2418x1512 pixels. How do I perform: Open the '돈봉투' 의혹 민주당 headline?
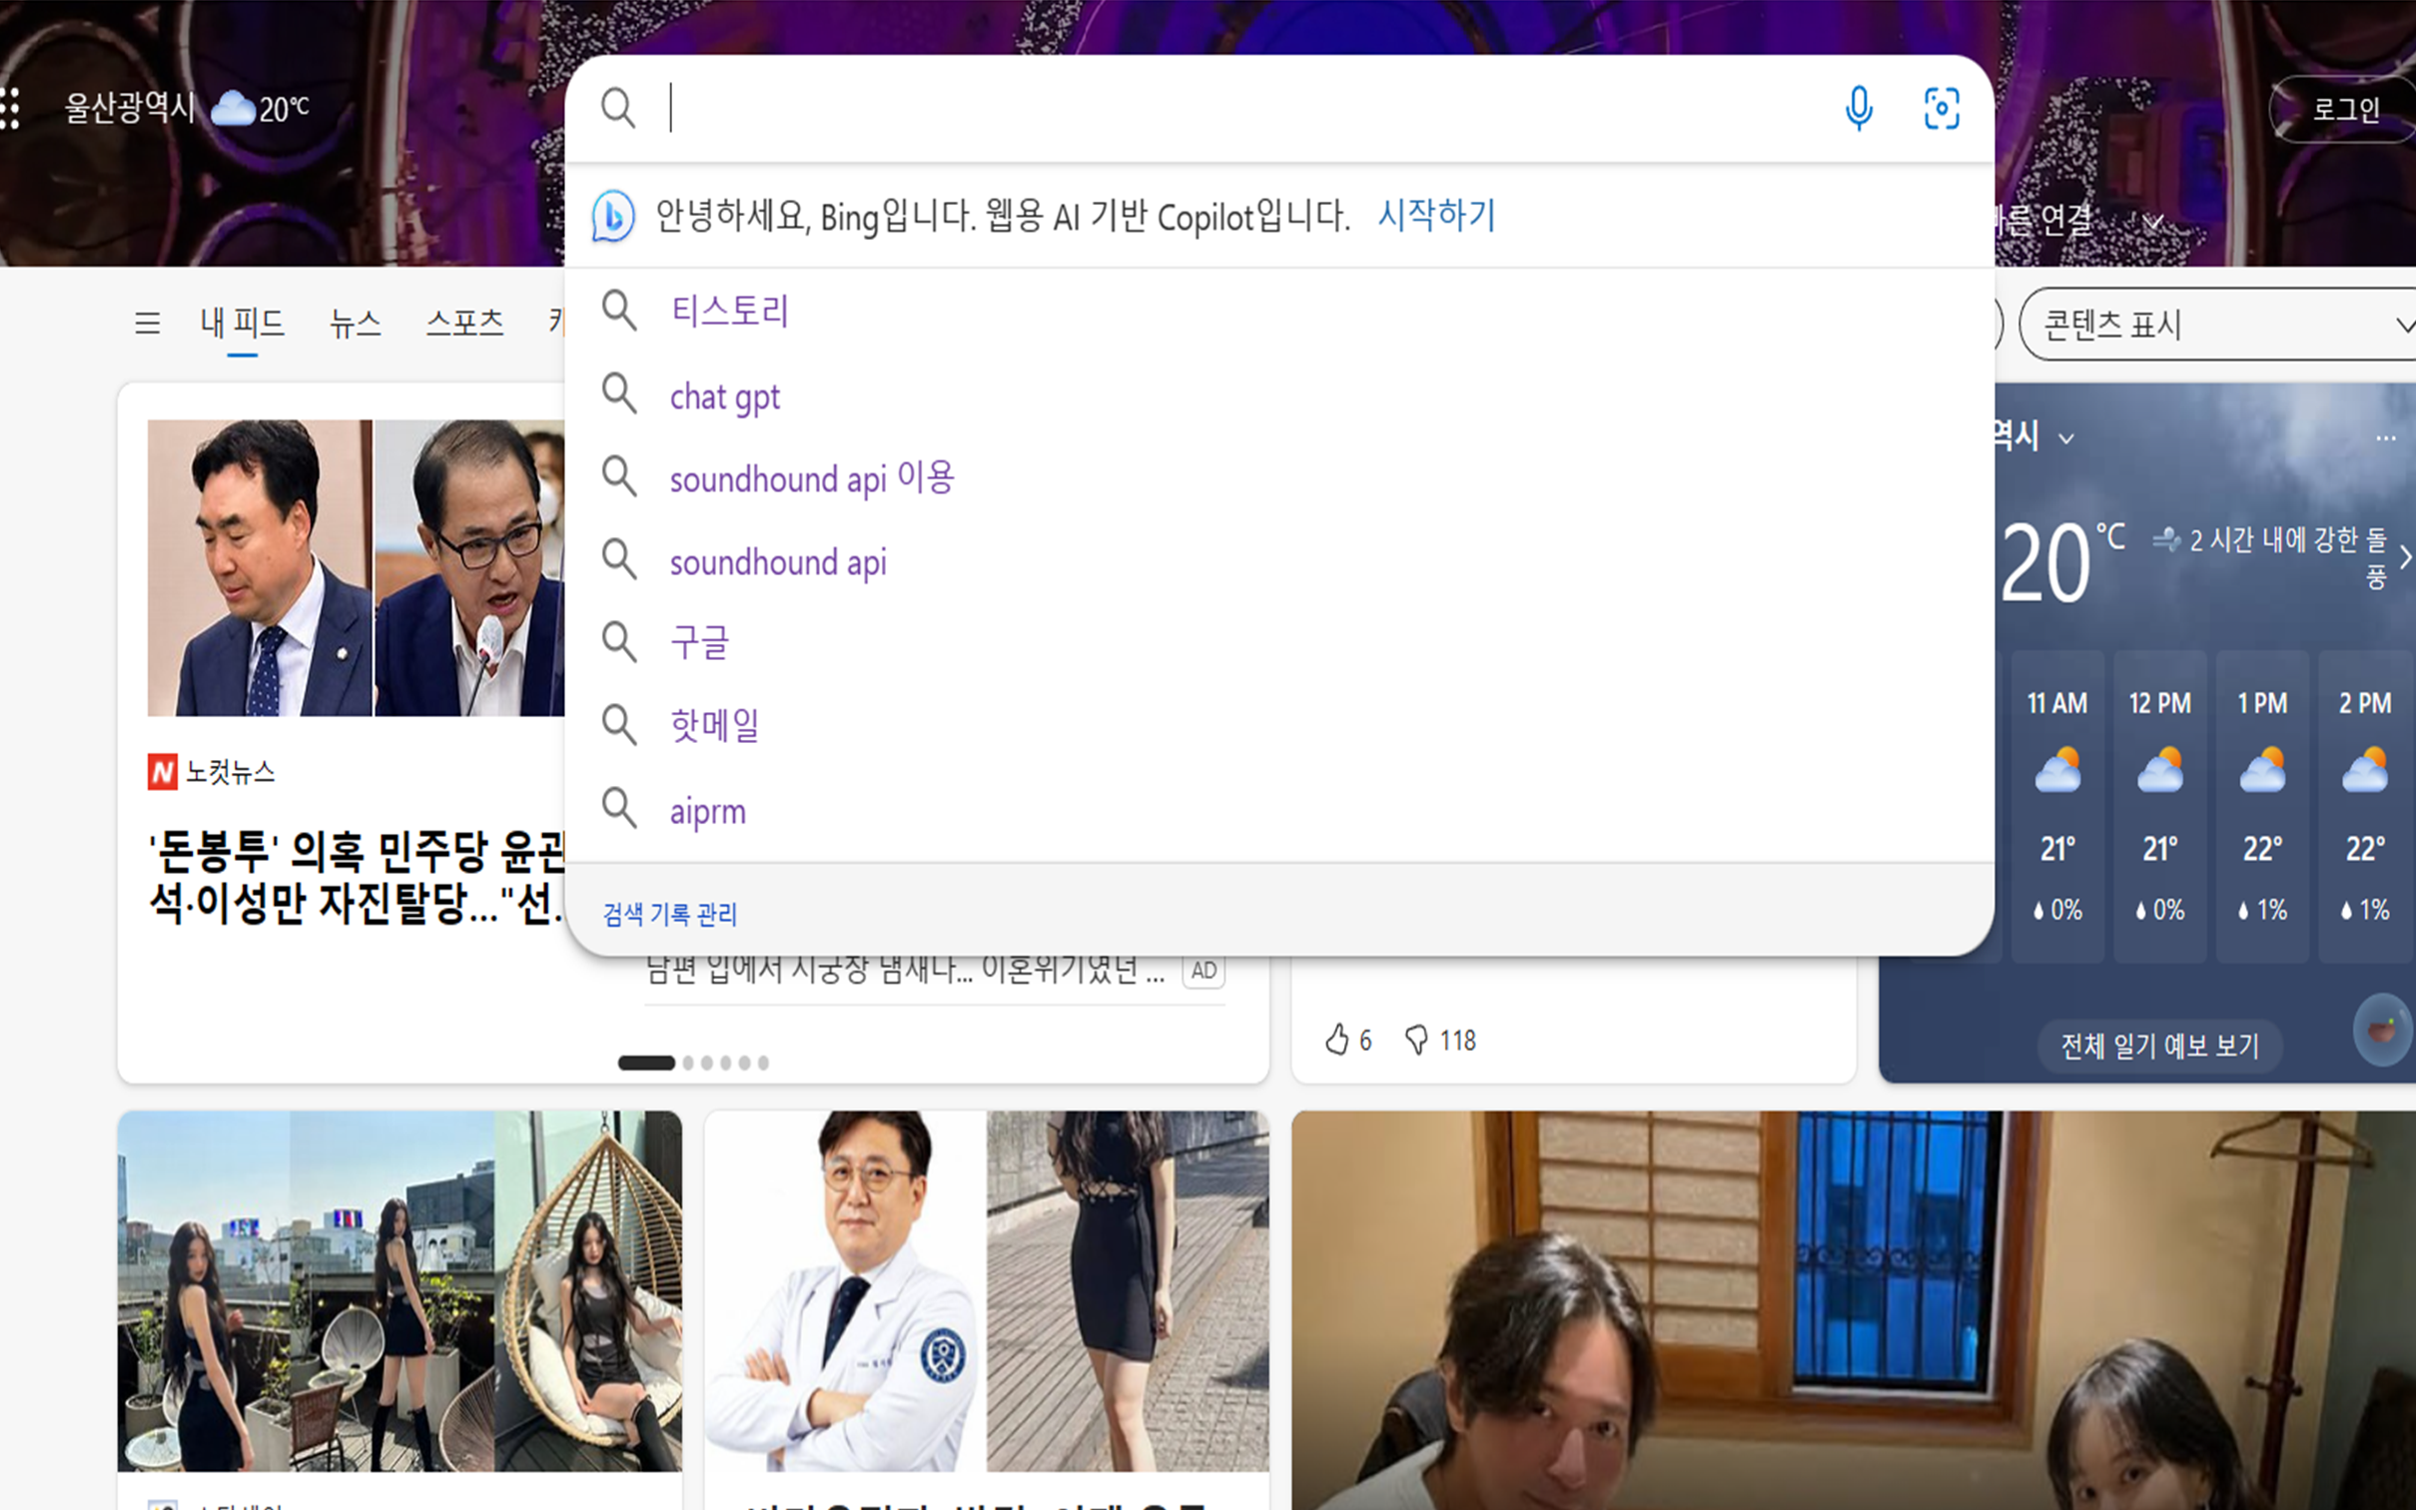tap(357, 878)
